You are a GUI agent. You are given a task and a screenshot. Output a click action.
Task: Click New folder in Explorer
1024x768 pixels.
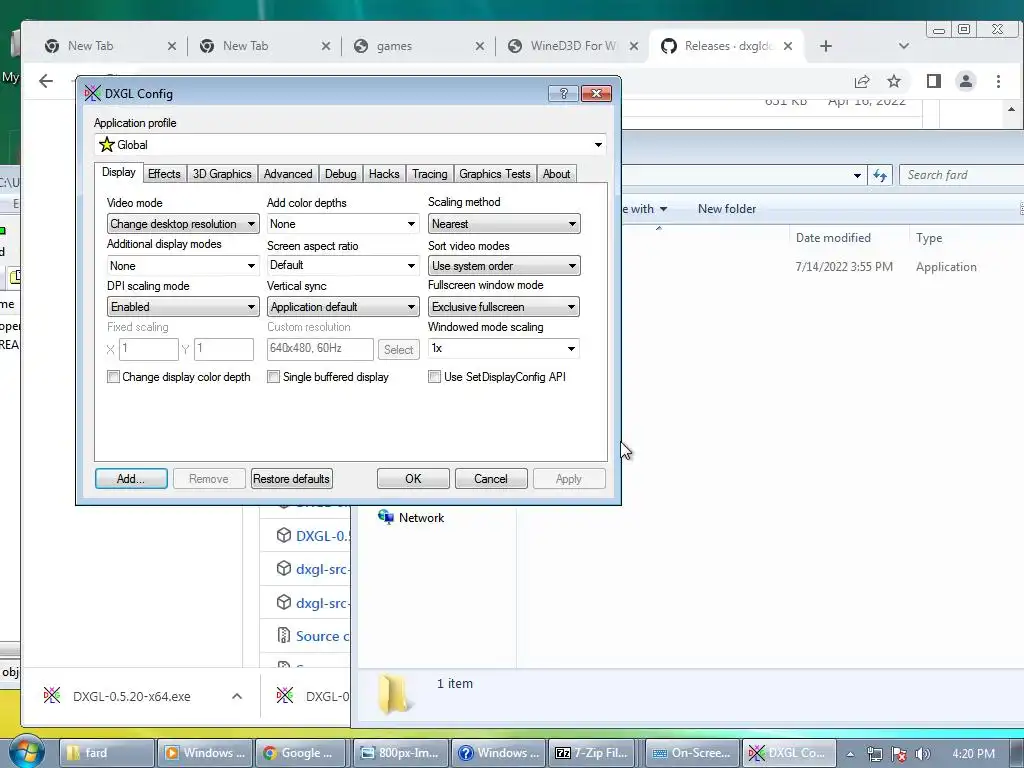727,209
